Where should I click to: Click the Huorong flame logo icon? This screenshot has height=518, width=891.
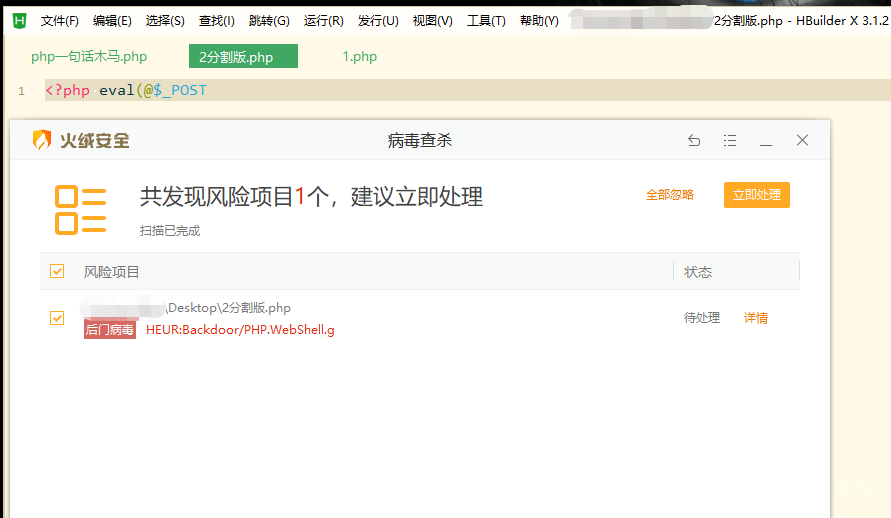coord(41,140)
